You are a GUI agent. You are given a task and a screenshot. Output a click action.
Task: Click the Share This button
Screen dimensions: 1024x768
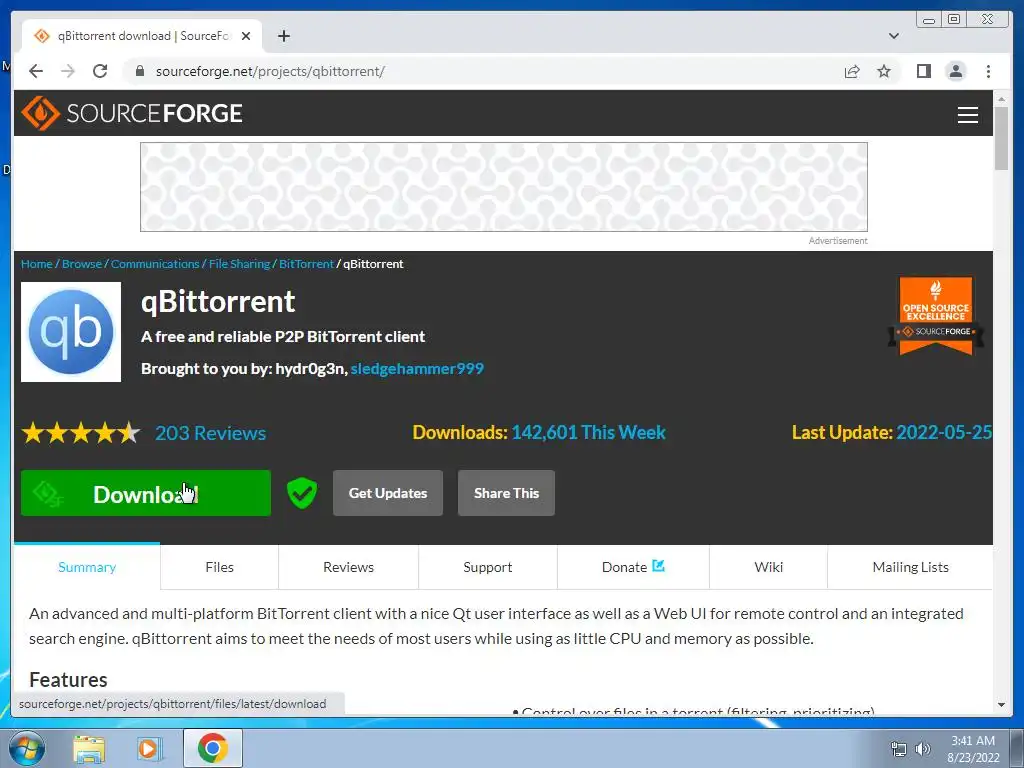click(506, 493)
